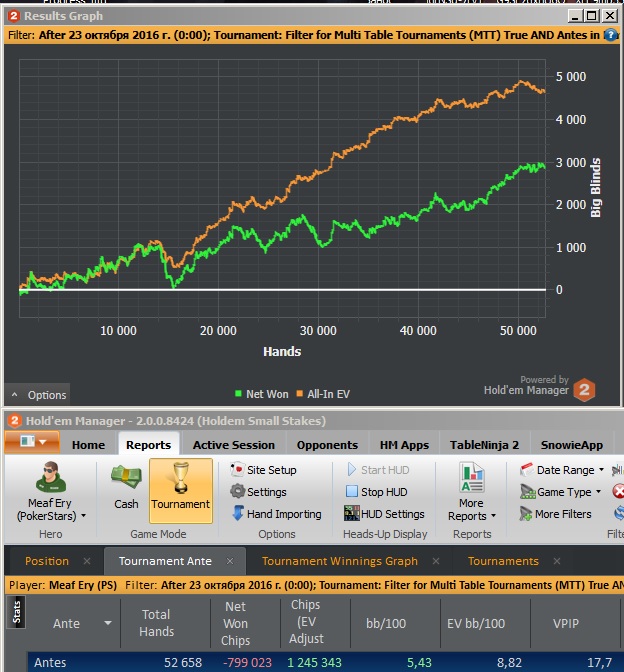The width and height of the screenshot is (624, 672).
Task: Close Tournament Winnings Graph tab
Action: pyautogui.click(x=435, y=561)
